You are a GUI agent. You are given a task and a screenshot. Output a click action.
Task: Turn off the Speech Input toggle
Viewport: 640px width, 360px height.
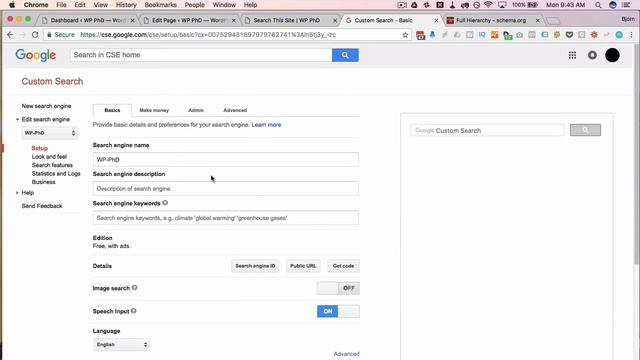tap(338, 311)
